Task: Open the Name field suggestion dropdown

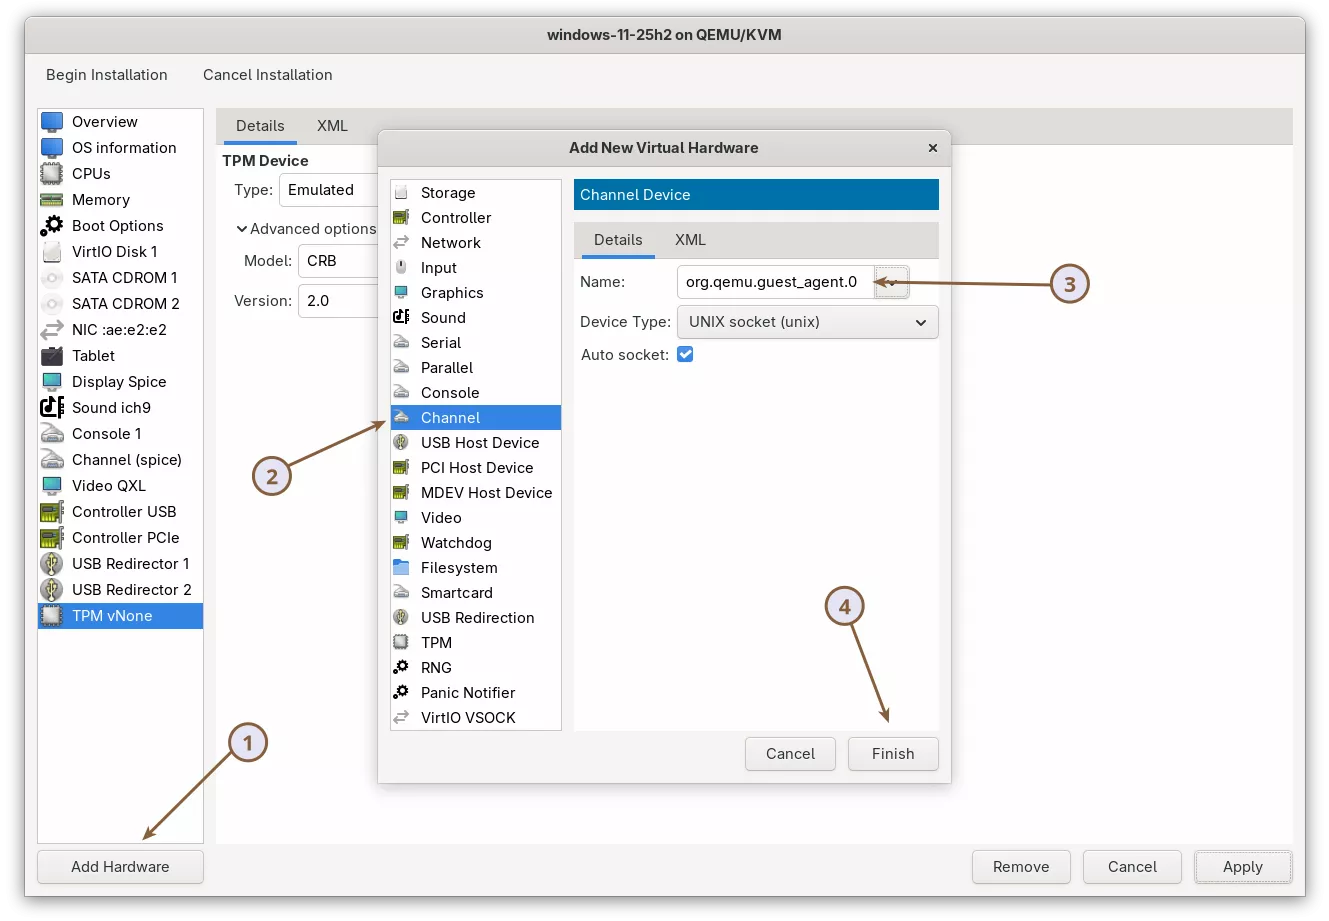Action: pos(891,282)
